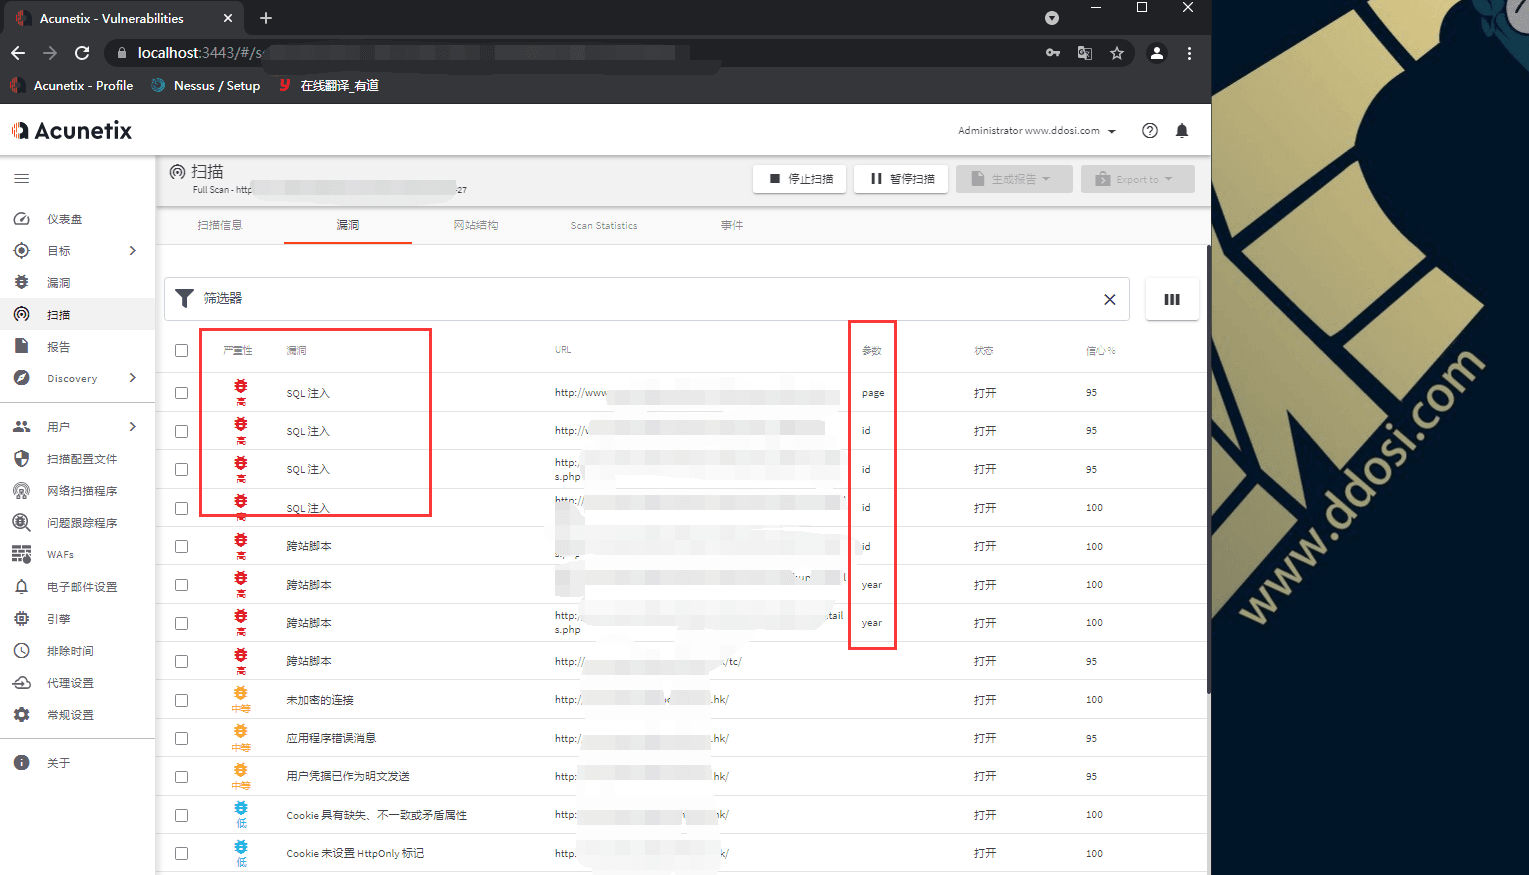Viewport: 1529px width, 875px height.
Task: Expand the Discovery sidebar submenu arrow
Action: click(133, 378)
